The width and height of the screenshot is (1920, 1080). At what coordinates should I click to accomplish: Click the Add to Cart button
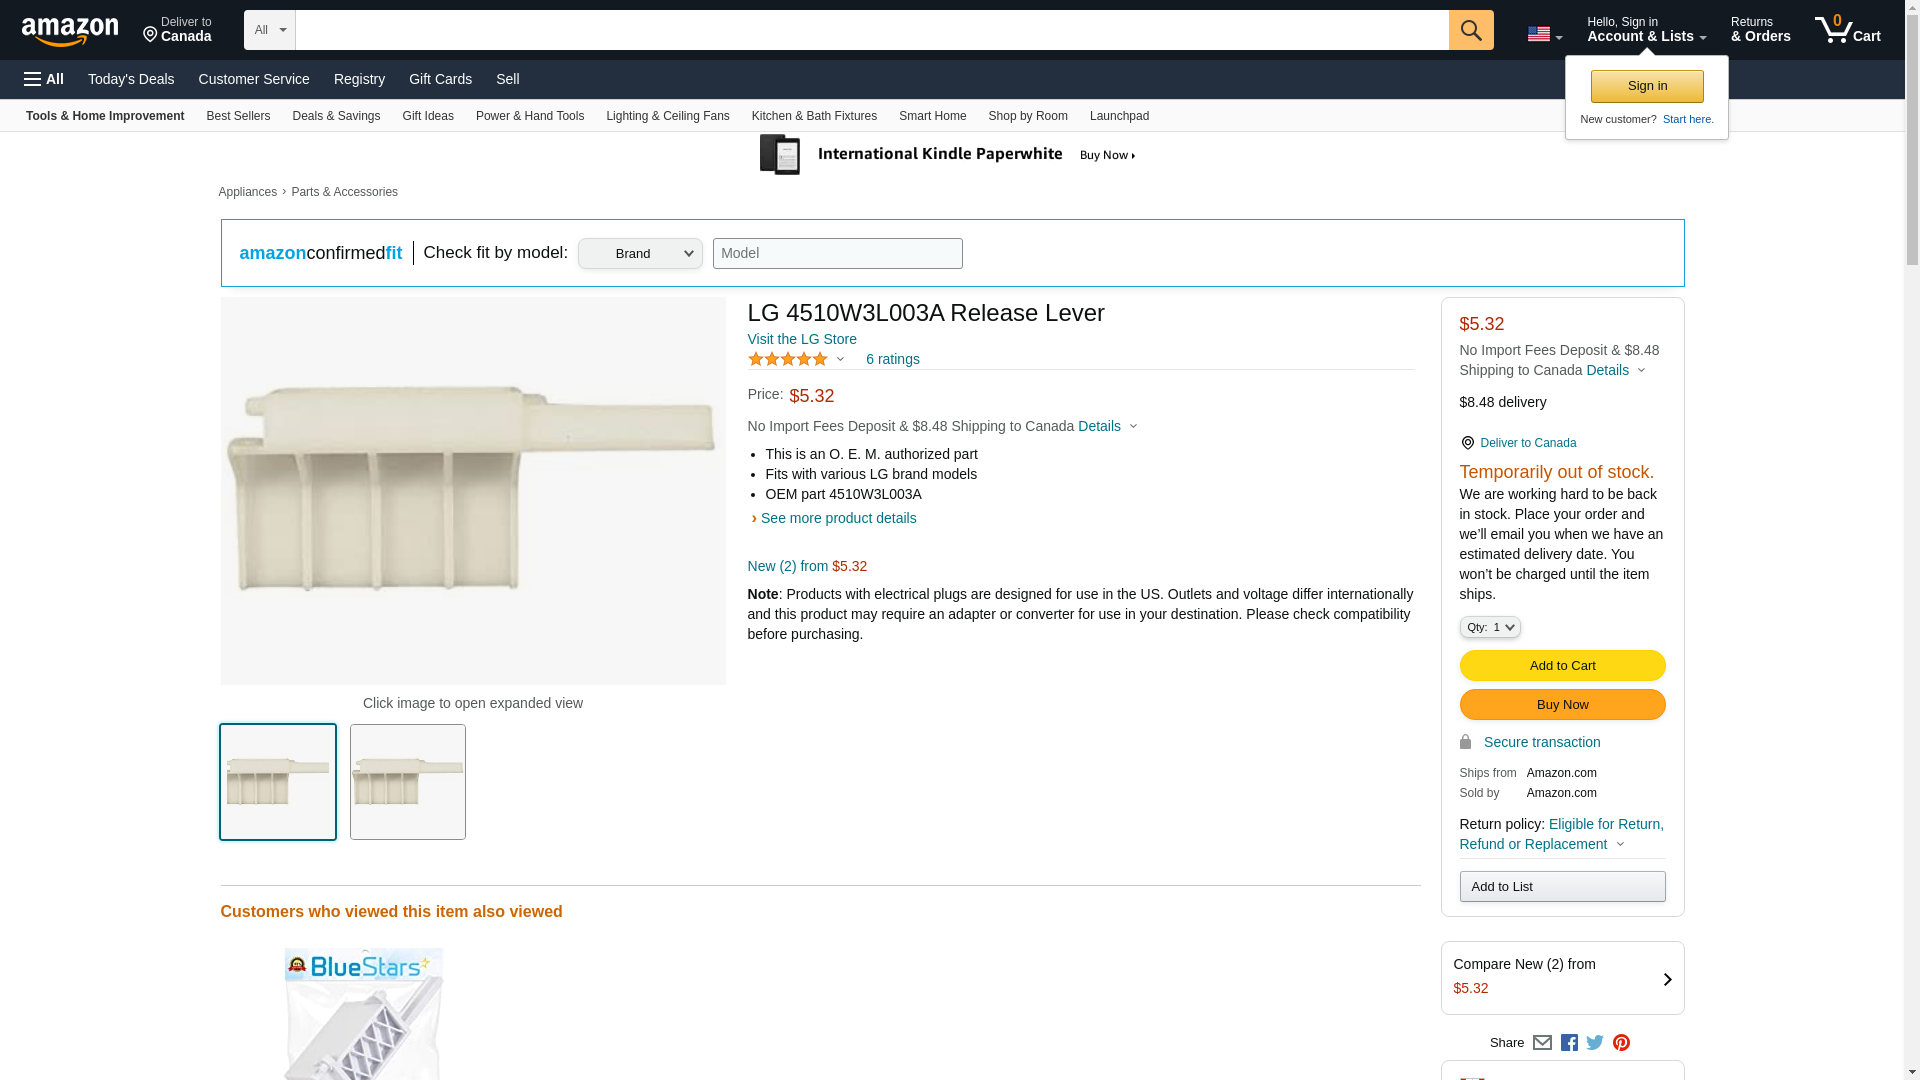[x=1562, y=666]
